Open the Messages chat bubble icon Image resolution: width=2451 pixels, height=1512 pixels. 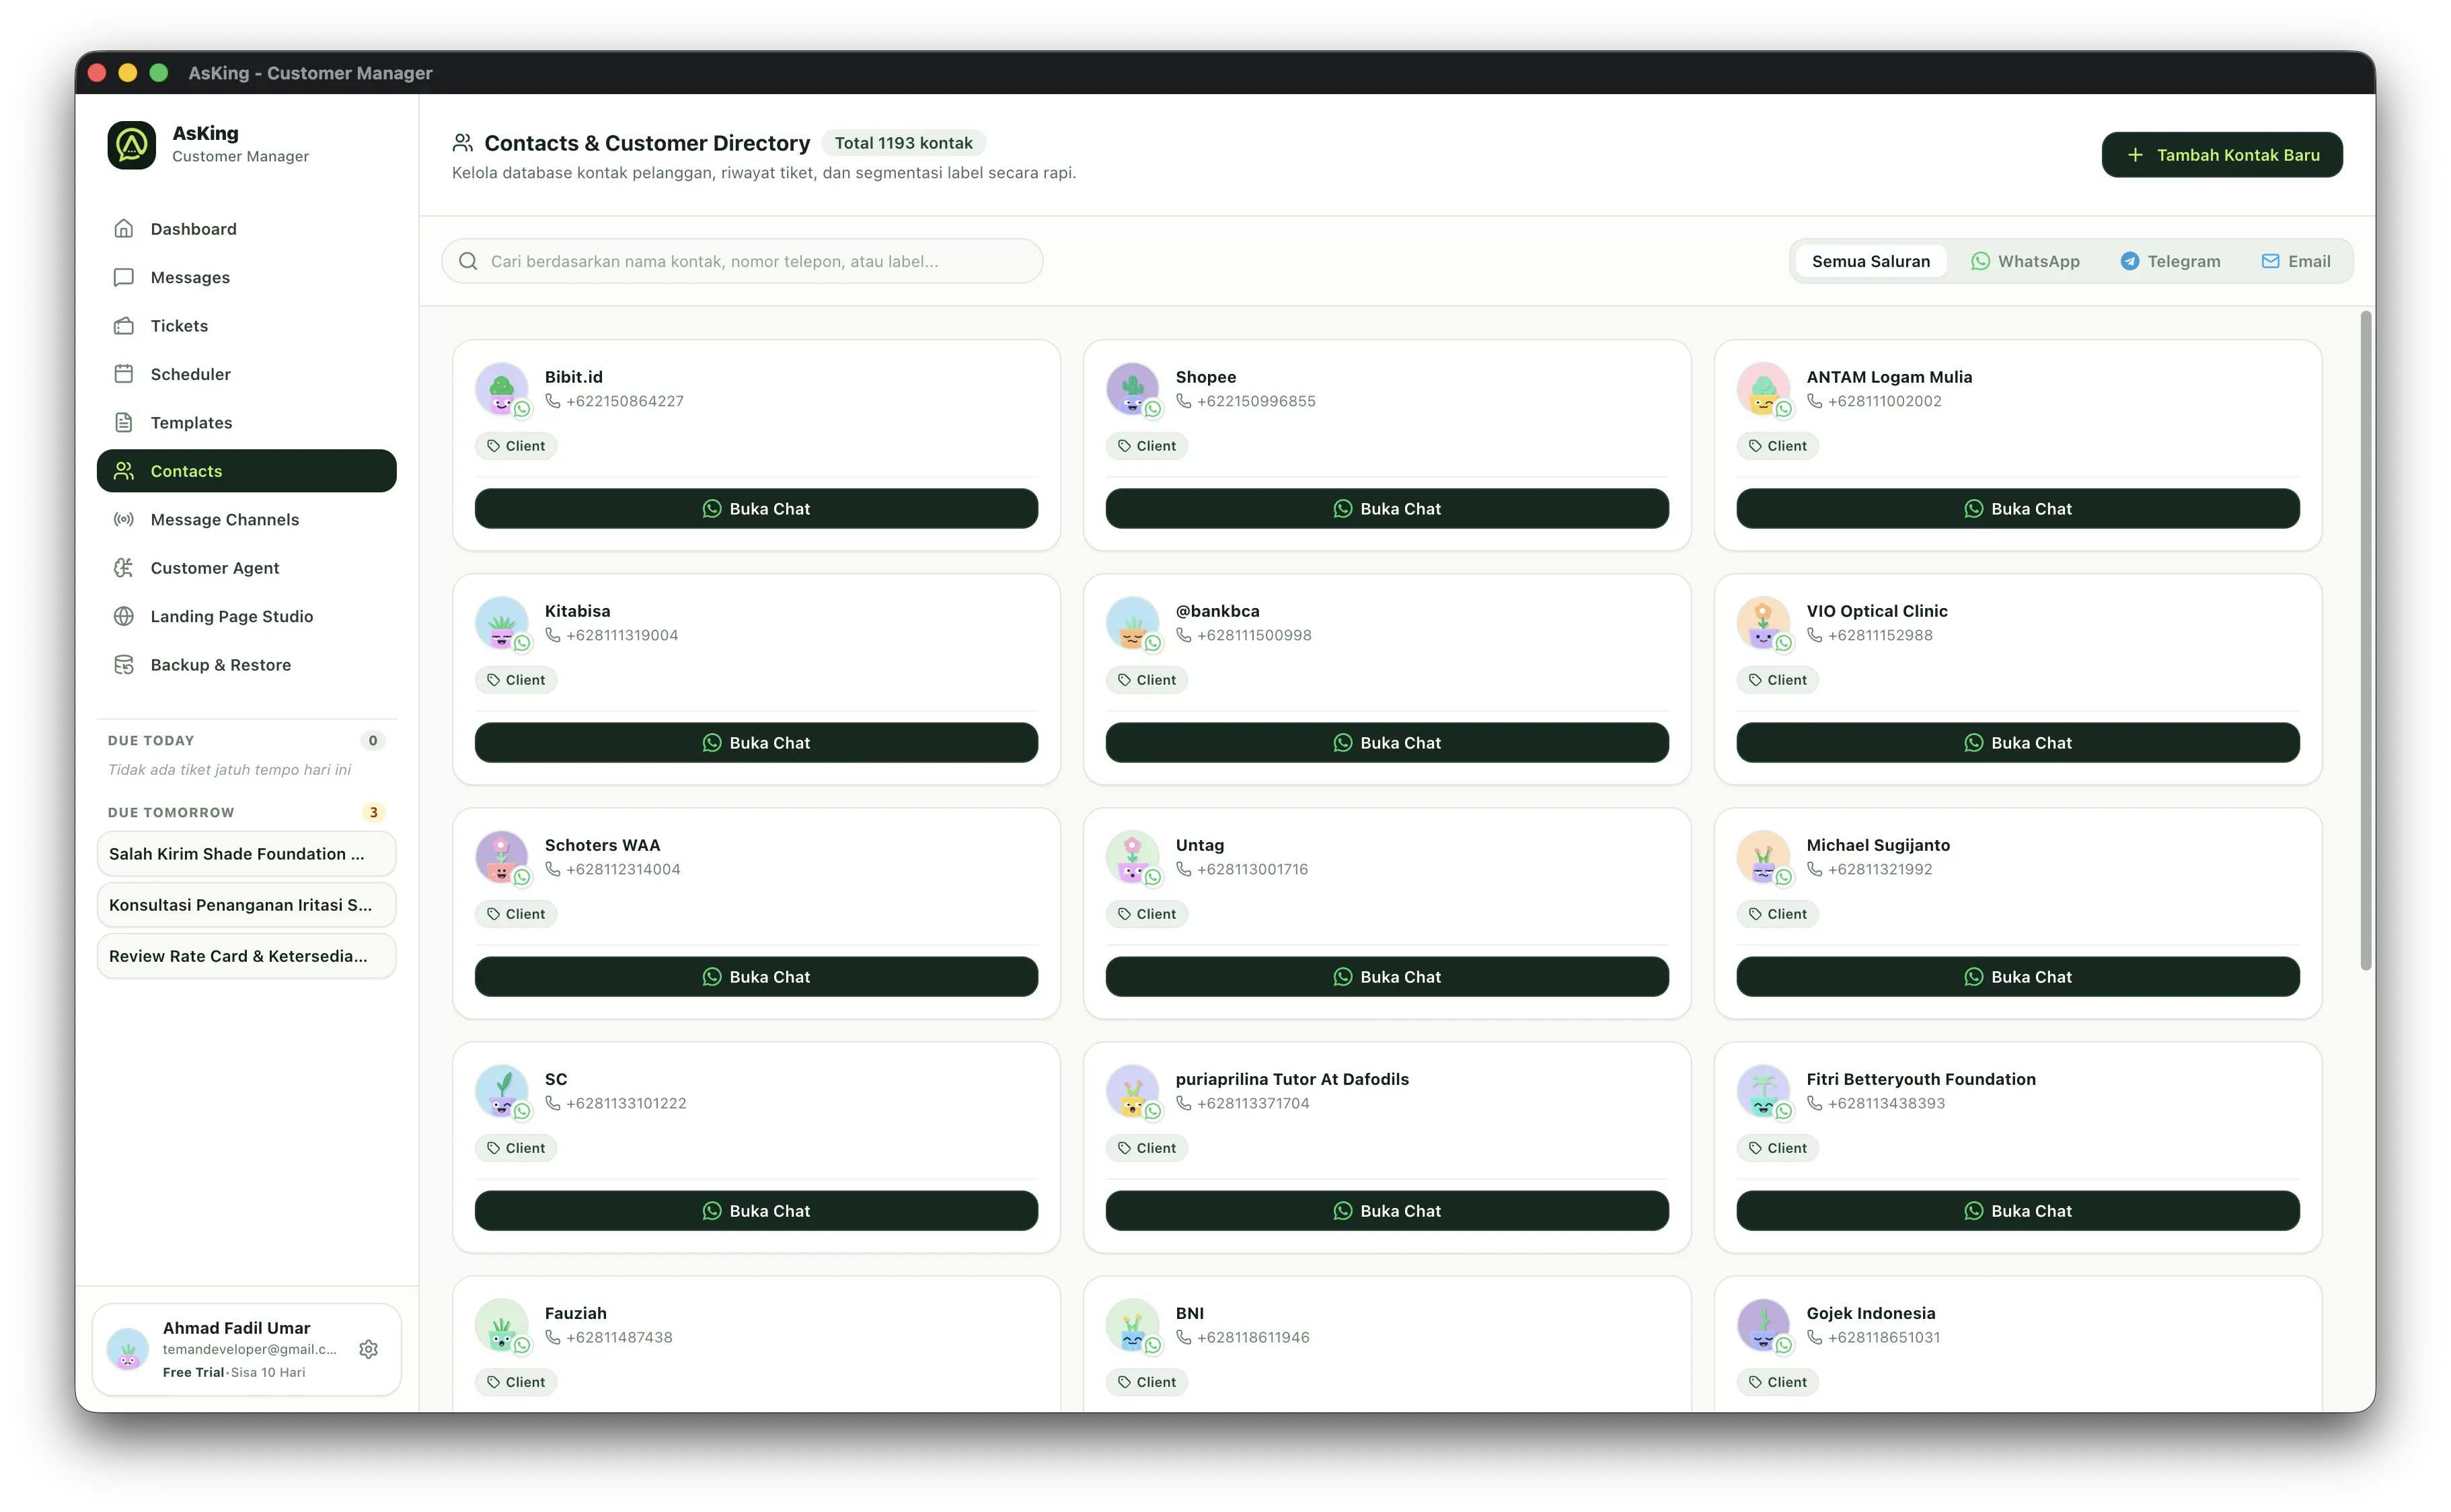pyautogui.click(x=124, y=277)
